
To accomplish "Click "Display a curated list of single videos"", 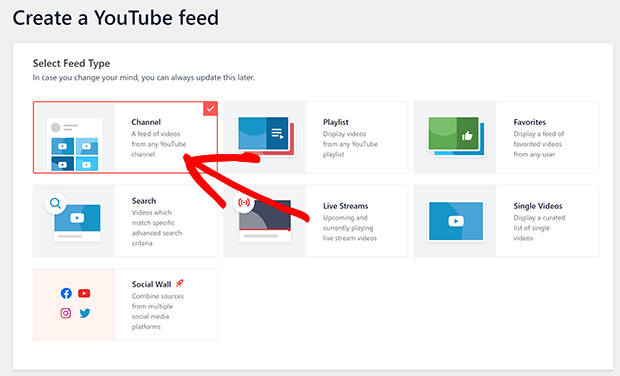I will (x=539, y=228).
